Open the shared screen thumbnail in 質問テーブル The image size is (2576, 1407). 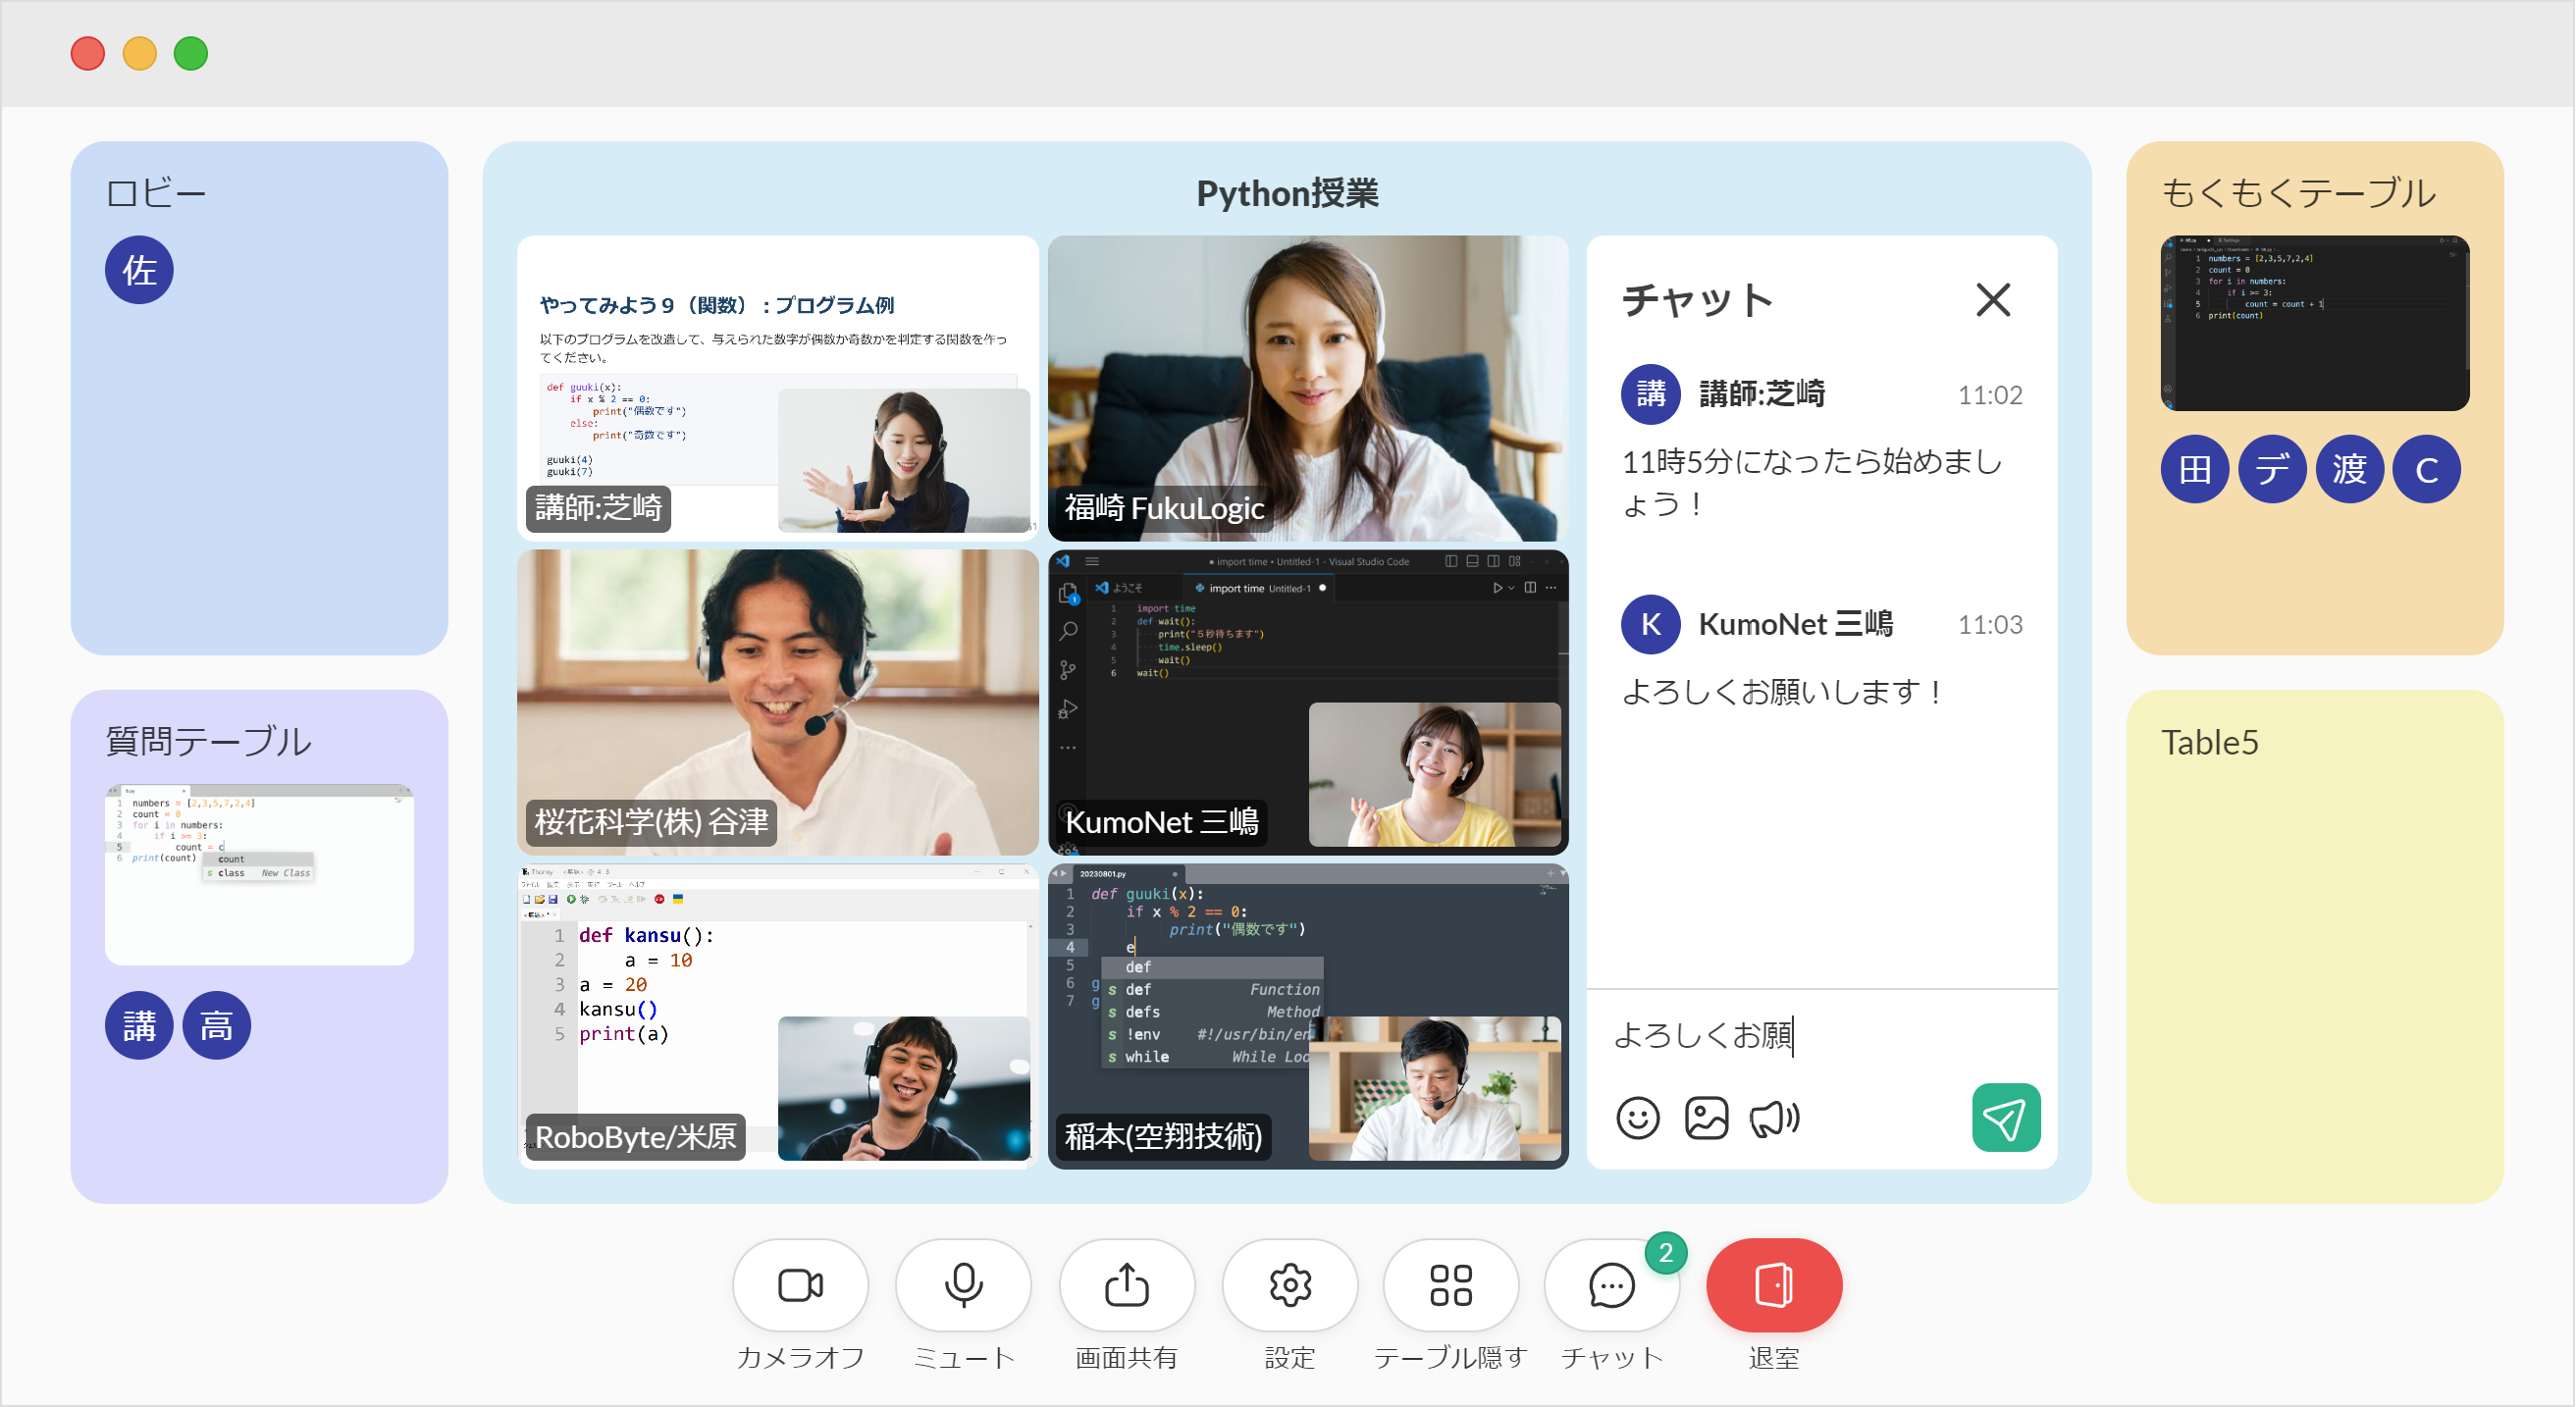259,874
